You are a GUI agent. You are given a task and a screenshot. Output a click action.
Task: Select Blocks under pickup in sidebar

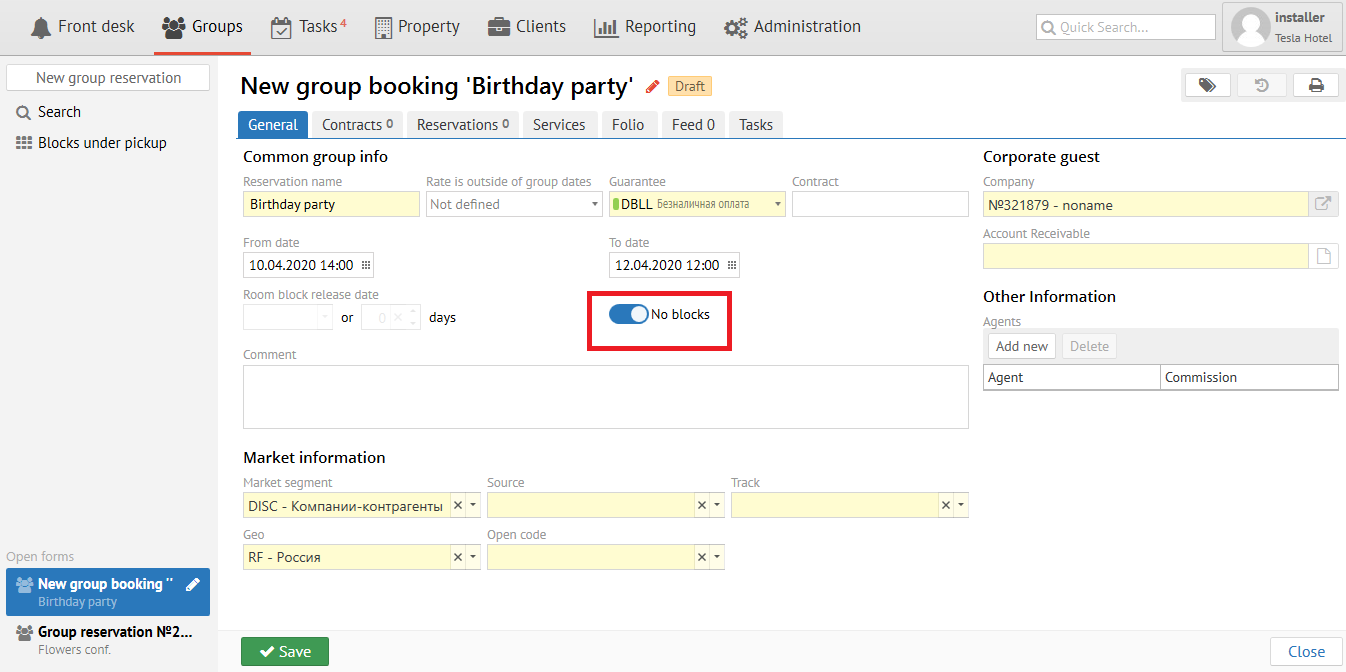coord(102,143)
